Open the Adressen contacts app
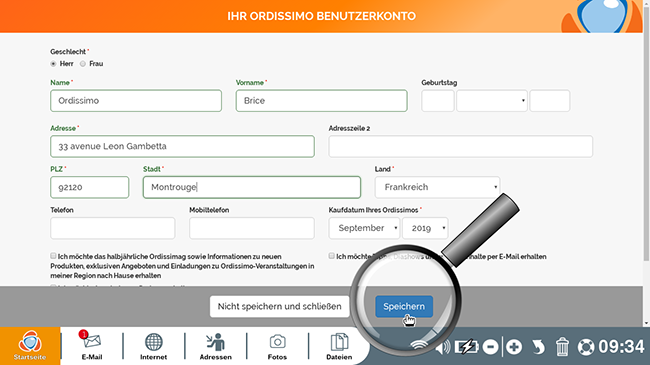Image resolution: width=650 pixels, height=365 pixels. [x=216, y=346]
